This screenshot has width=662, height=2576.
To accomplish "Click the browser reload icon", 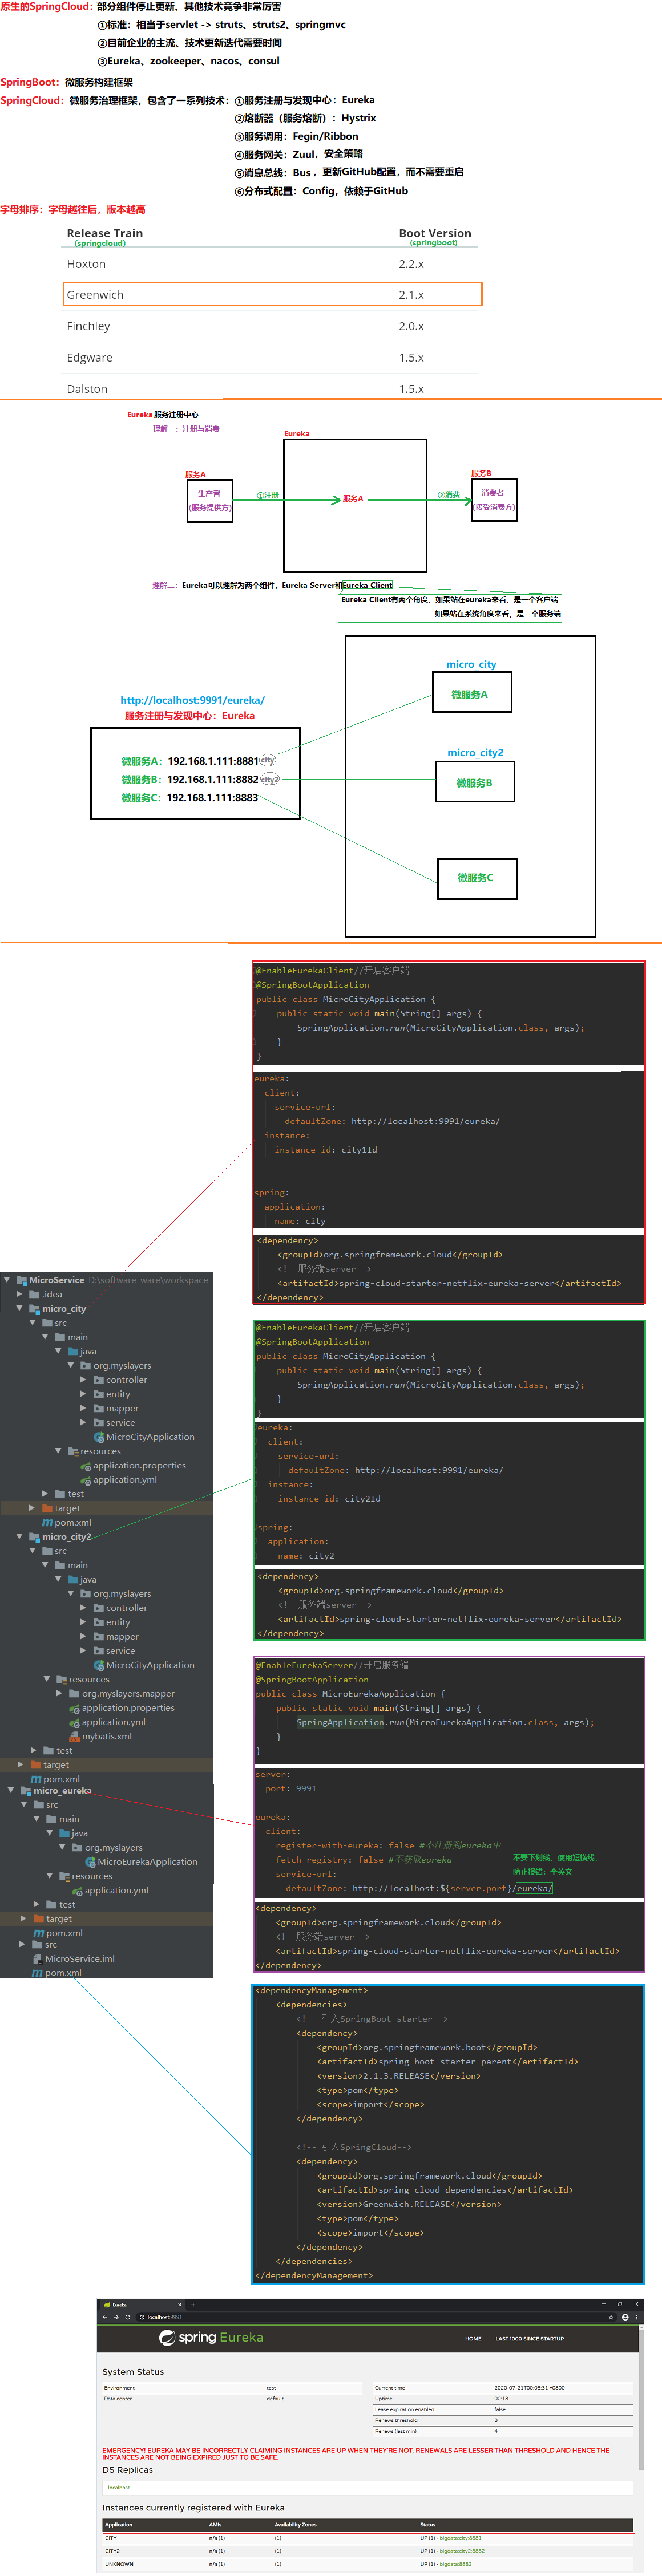I will [128, 2317].
